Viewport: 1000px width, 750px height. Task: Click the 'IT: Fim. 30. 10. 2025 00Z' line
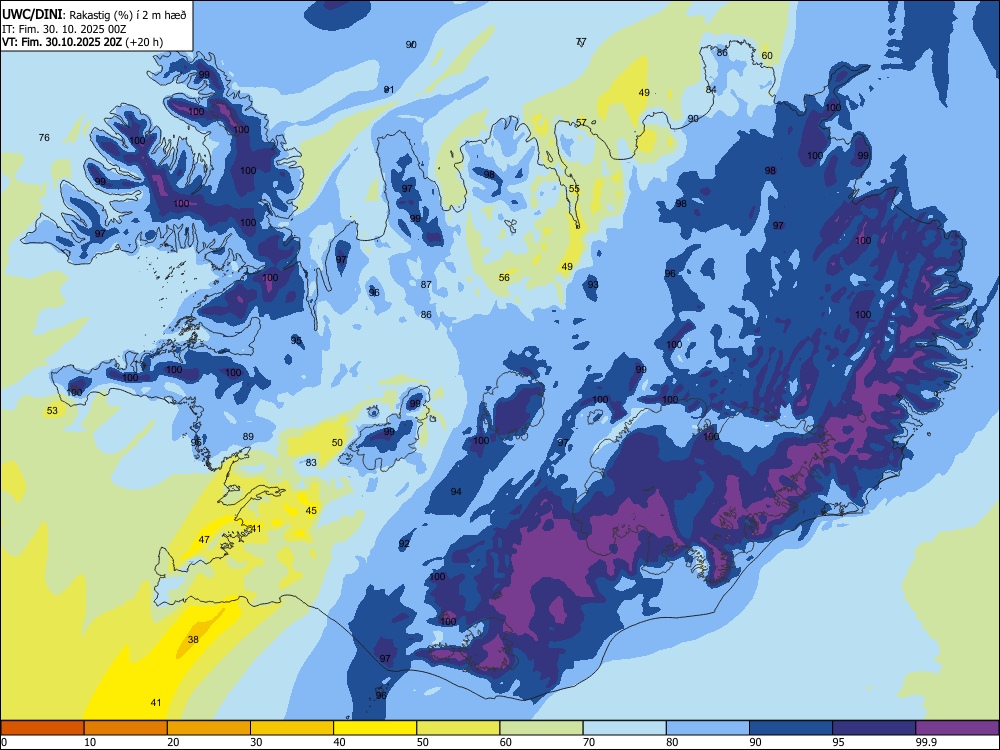(x=64, y=29)
